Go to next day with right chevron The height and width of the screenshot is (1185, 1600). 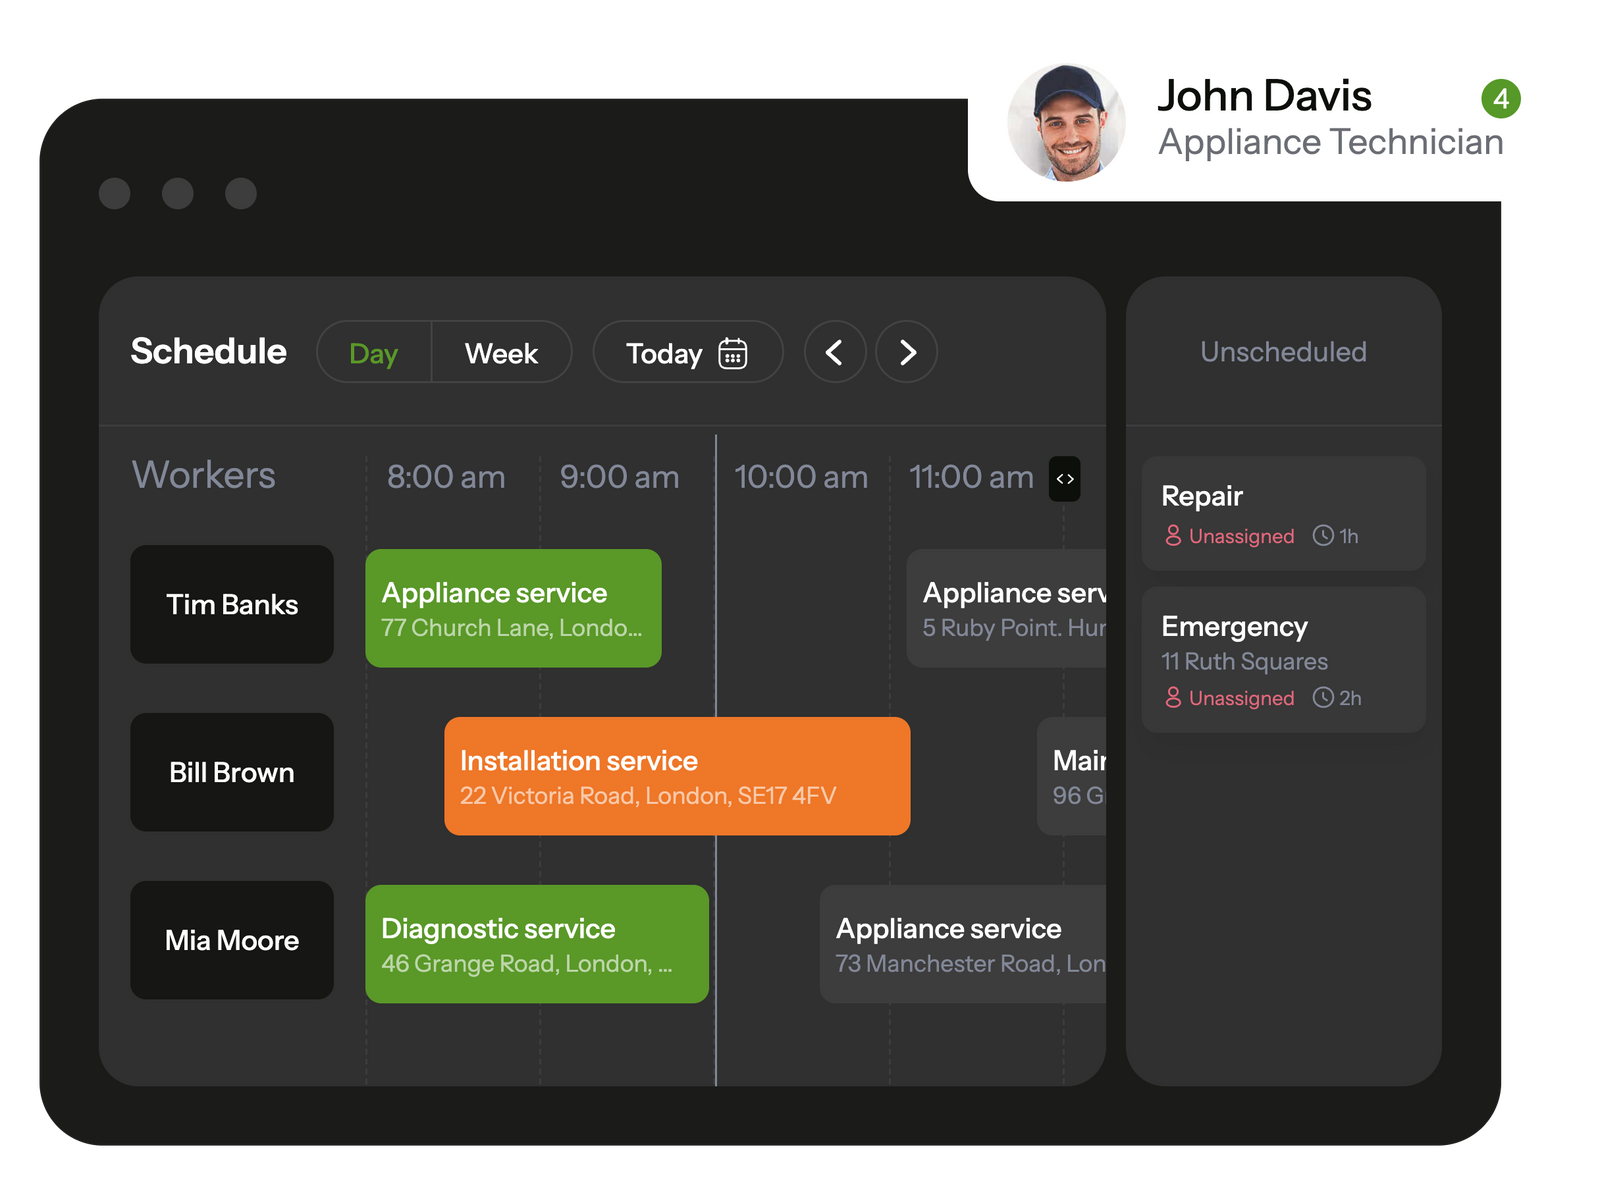click(907, 352)
